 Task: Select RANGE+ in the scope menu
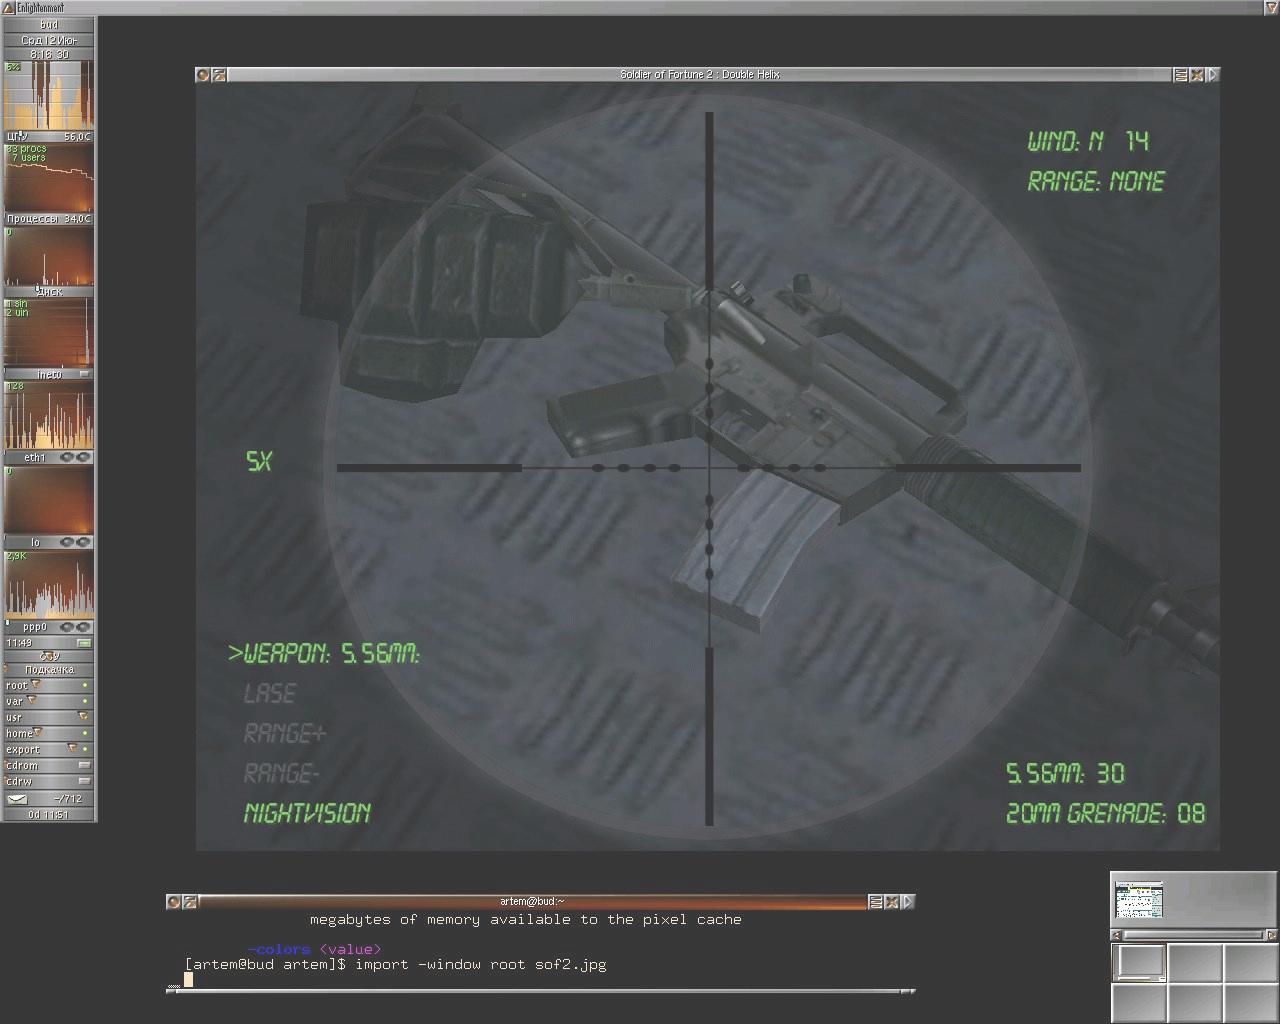click(285, 733)
